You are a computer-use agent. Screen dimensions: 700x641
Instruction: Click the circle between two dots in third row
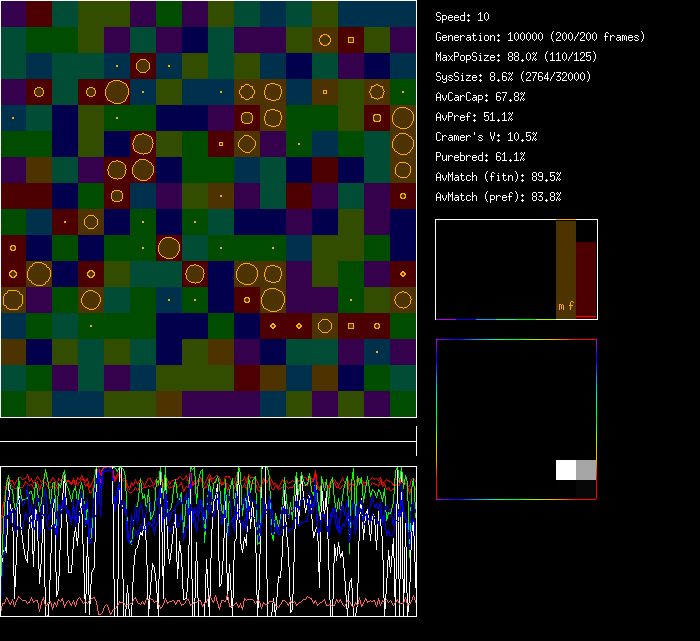143,67
